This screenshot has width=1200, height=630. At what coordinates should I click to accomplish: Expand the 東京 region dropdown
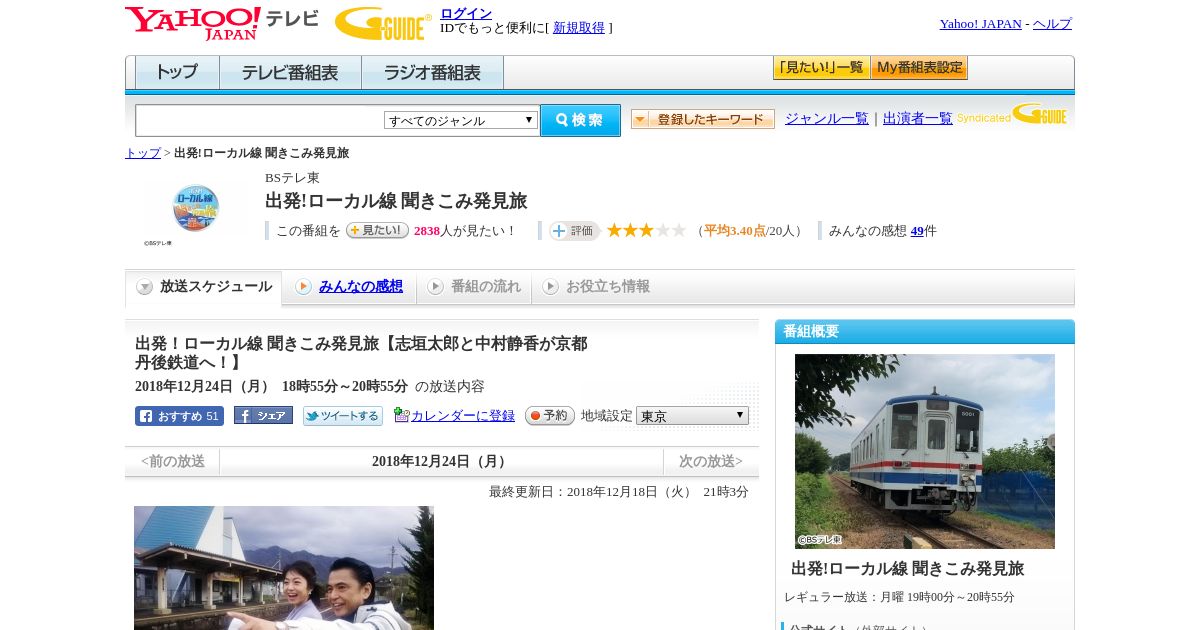pos(692,415)
